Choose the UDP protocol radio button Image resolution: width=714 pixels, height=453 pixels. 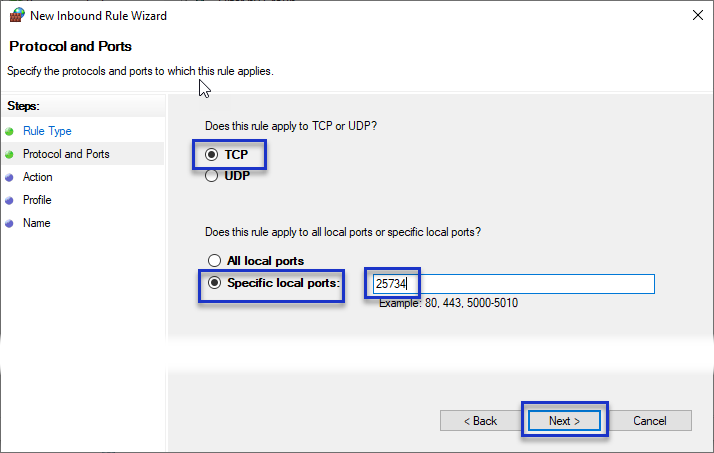211,176
